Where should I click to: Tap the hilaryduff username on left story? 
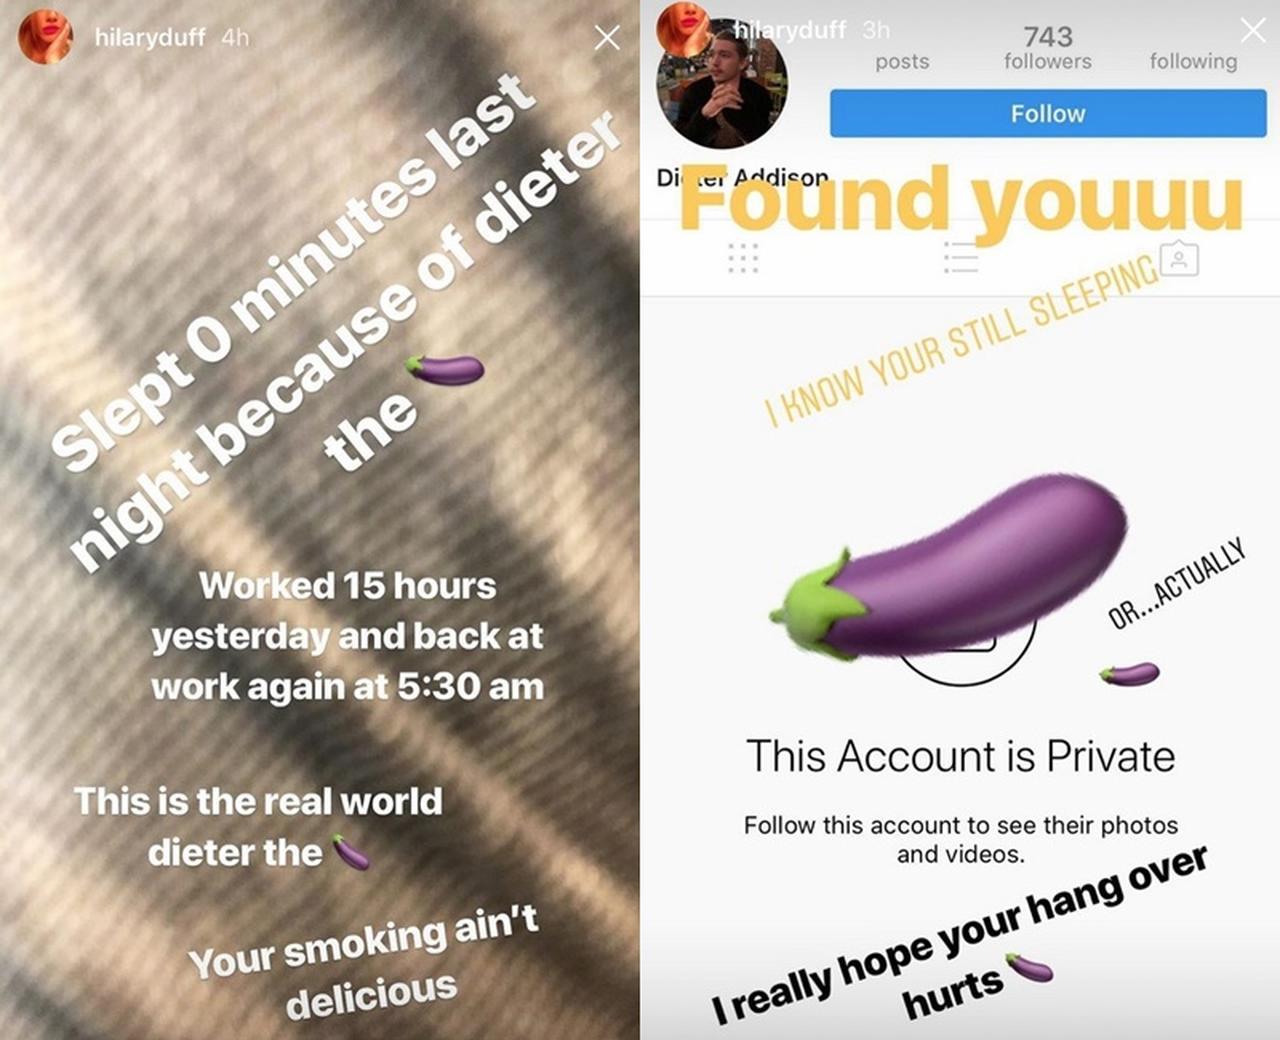tap(150, 37)
